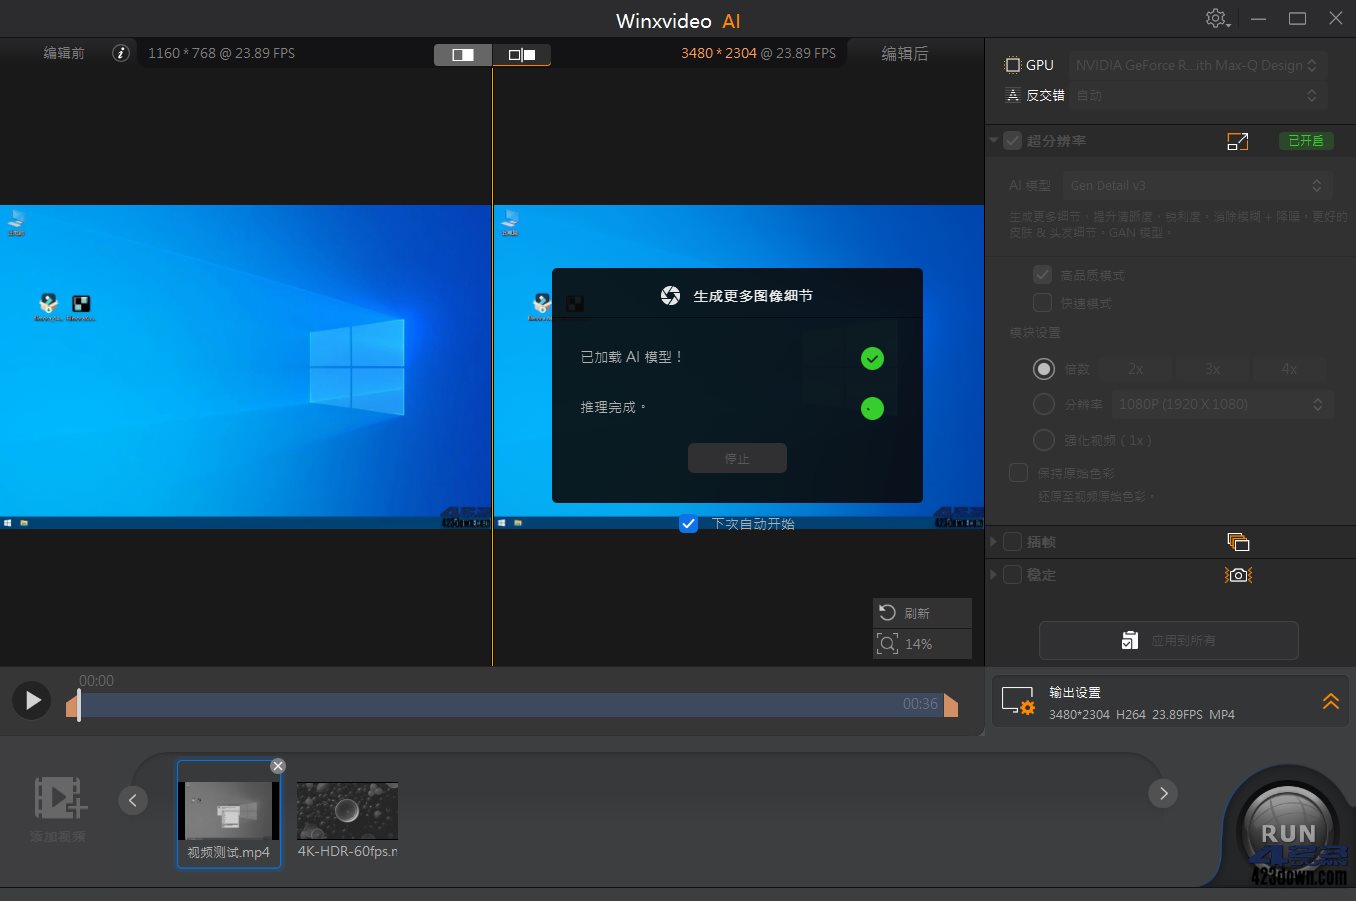Click the 添加视频 add video icon

(x=59, y=797)
